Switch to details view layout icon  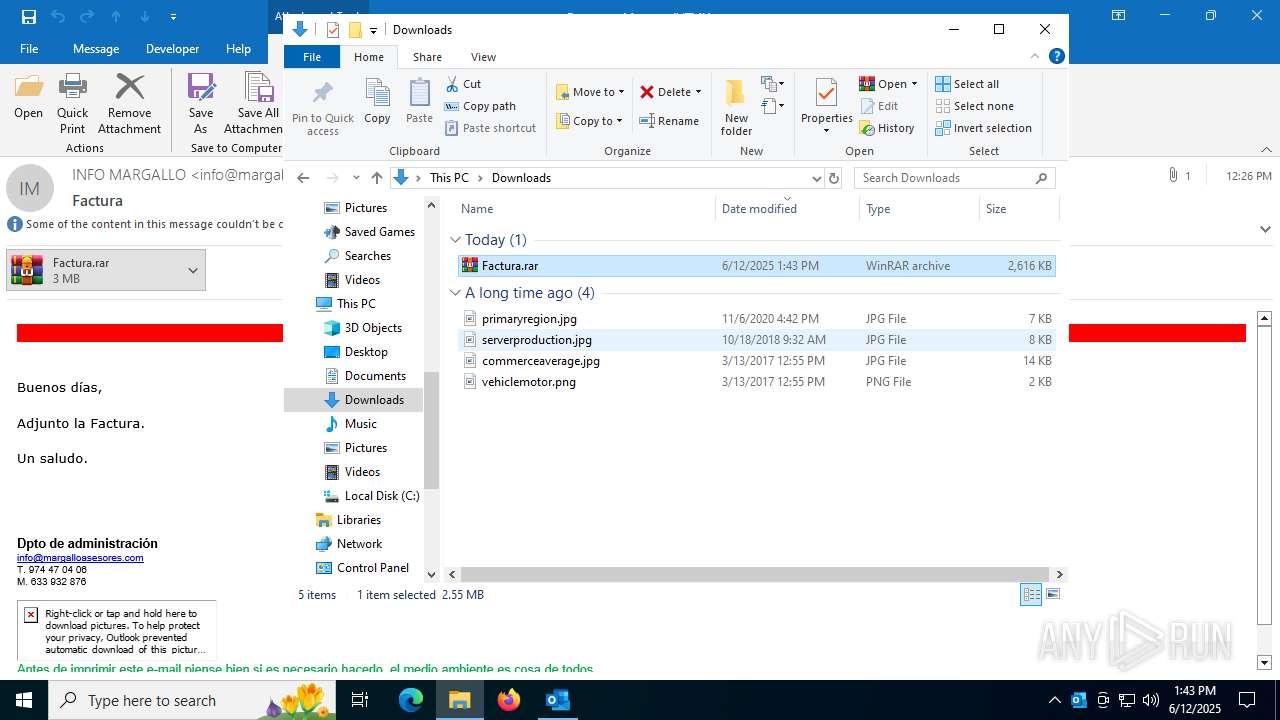click(x=1031, y=595)
